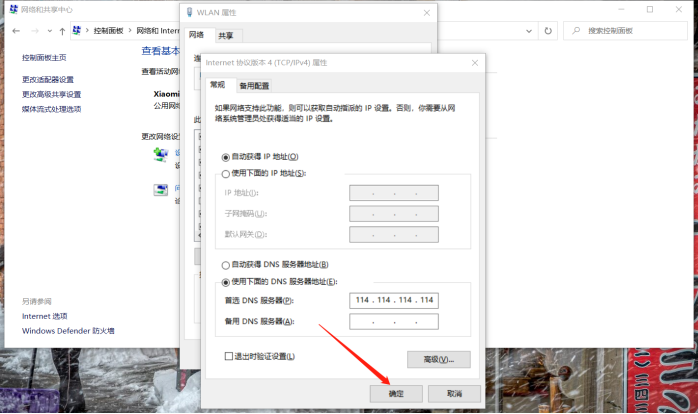Click the 备用 DNS 服务器 input field
Viewport: 698px width, 414px height.
[x=393, y=321]
